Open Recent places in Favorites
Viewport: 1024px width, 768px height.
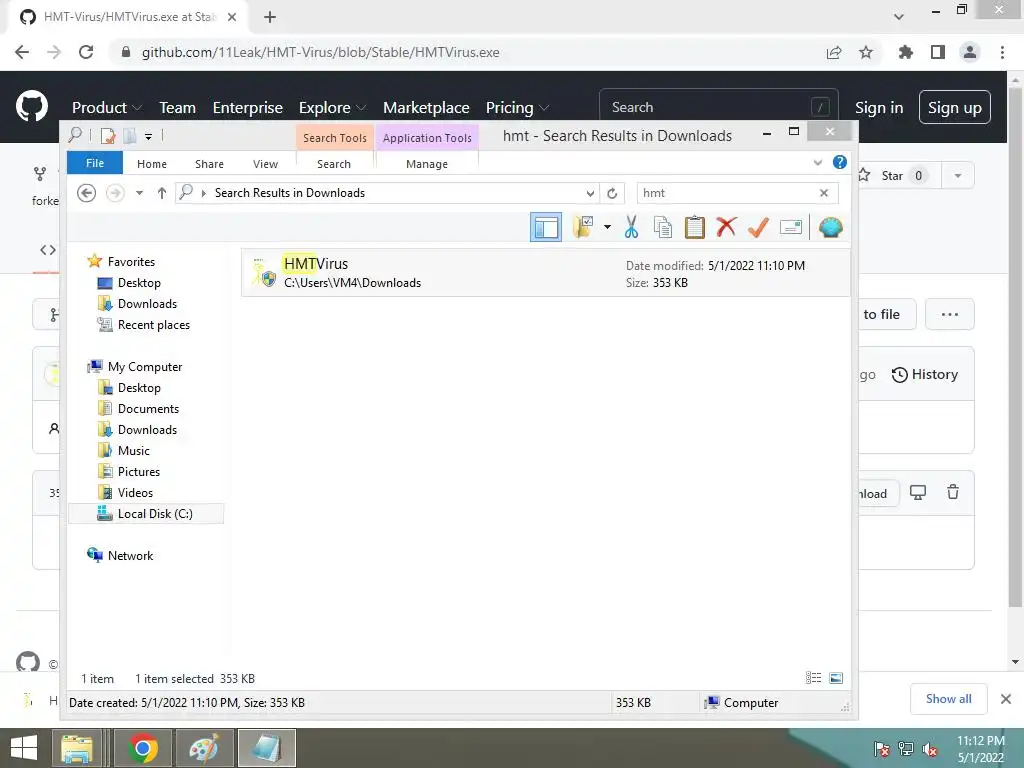[153, 325]
